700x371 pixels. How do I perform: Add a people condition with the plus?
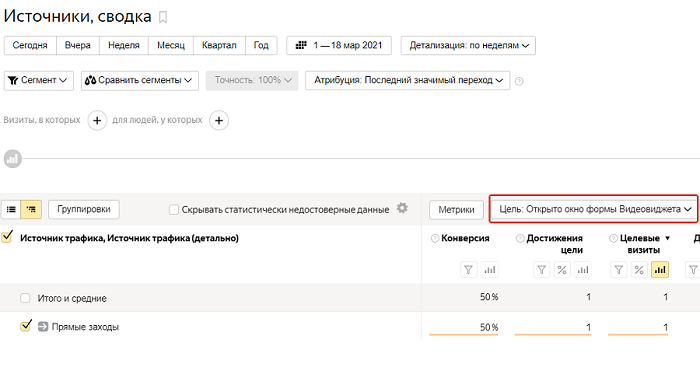click(219, 121)
